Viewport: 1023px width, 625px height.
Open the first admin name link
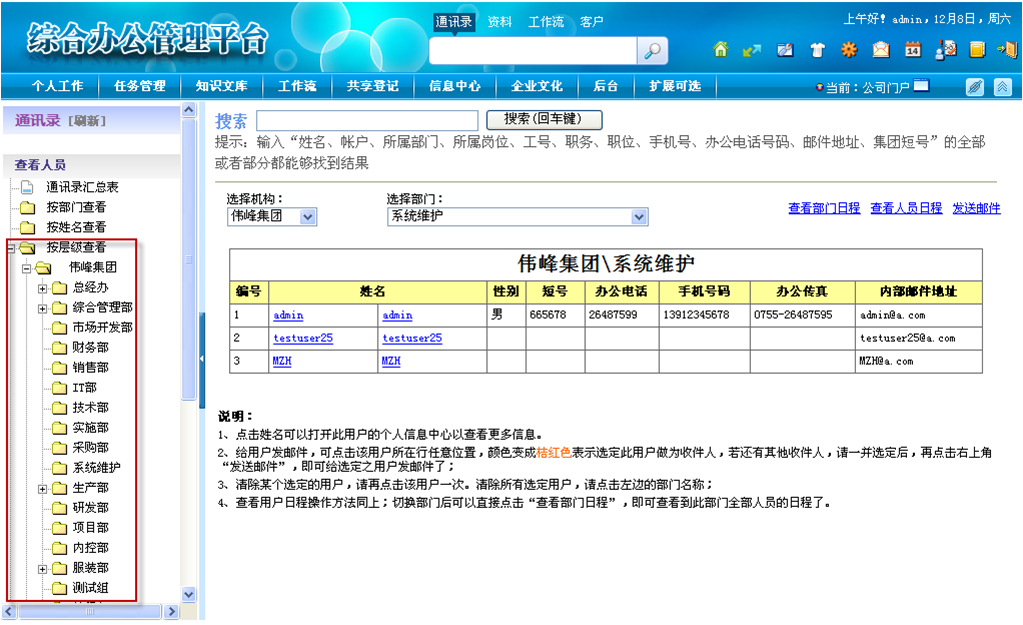tap(288, 316)
